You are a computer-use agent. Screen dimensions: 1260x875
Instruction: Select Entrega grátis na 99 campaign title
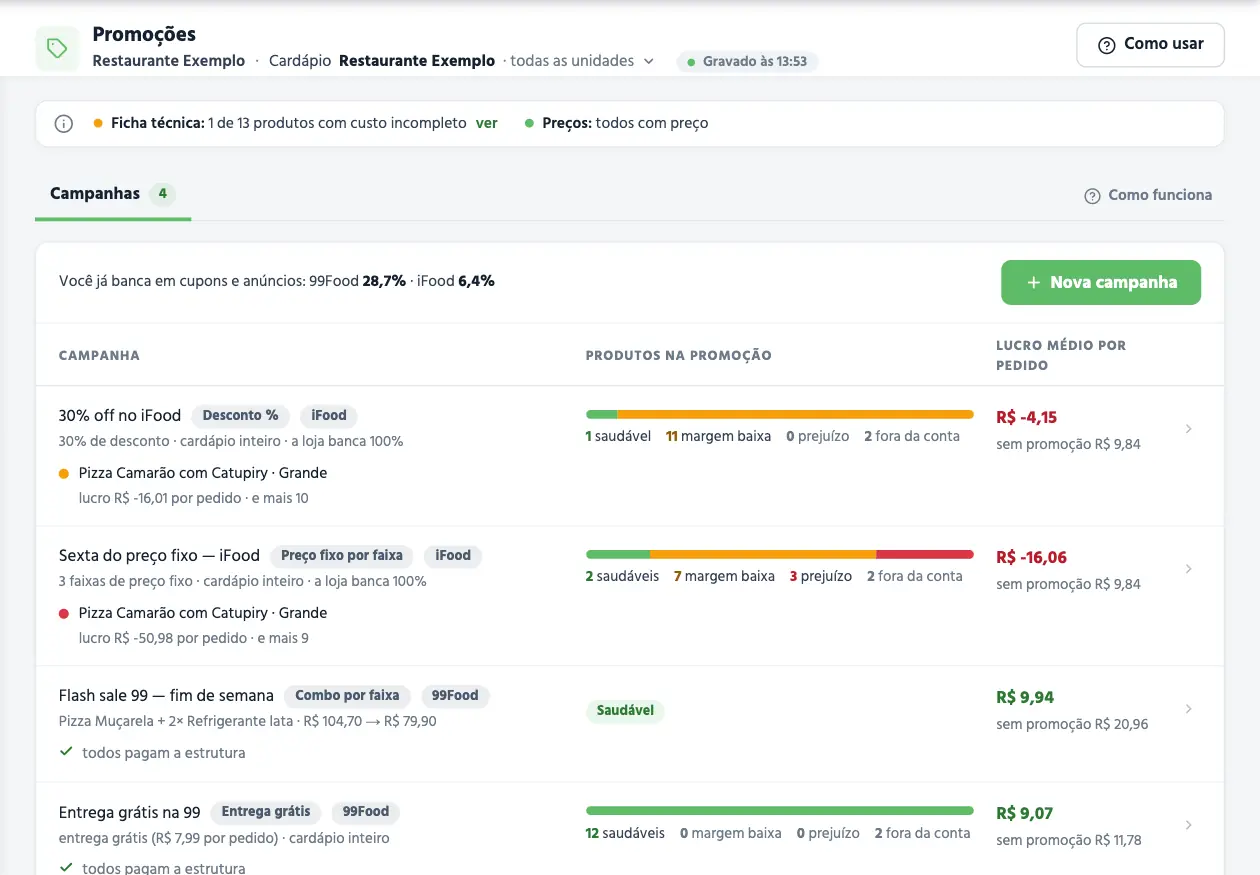[x=130, y=812]
